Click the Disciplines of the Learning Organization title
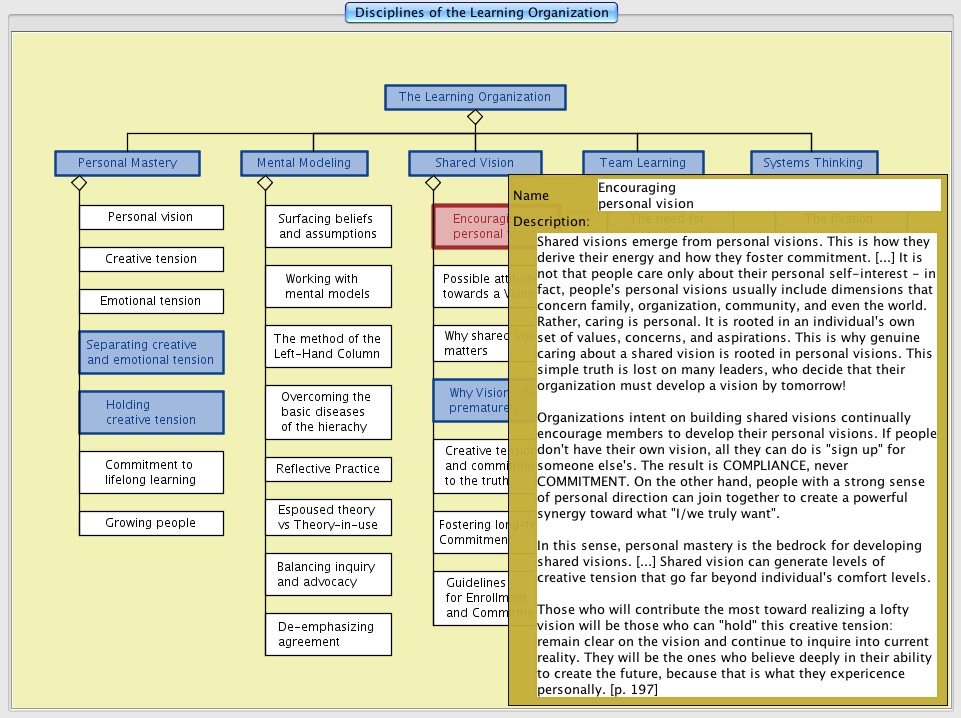 tap(481, 13)
